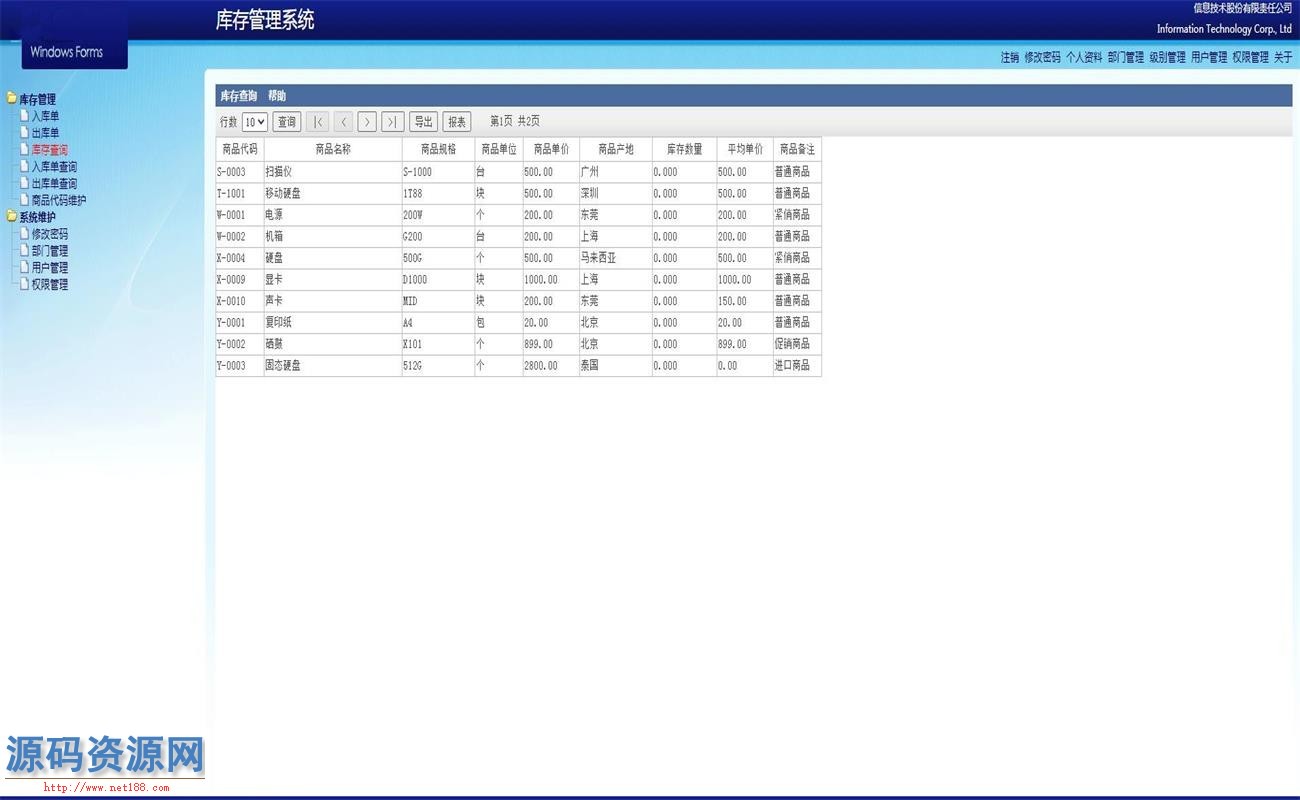This screenshot has height=800, width=1300.
Task: Open 修改密码 in the sidebar tree
Action: [50, 234]
